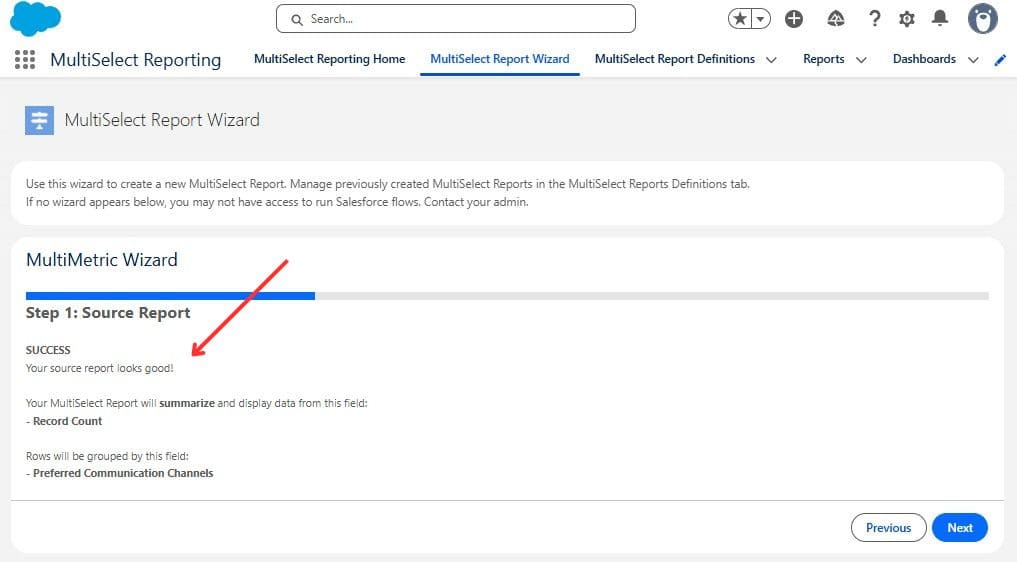Viewport: 1017px width, 562px height.
Task: Open the Dashboards tab
Action: (x=924, y=59)
